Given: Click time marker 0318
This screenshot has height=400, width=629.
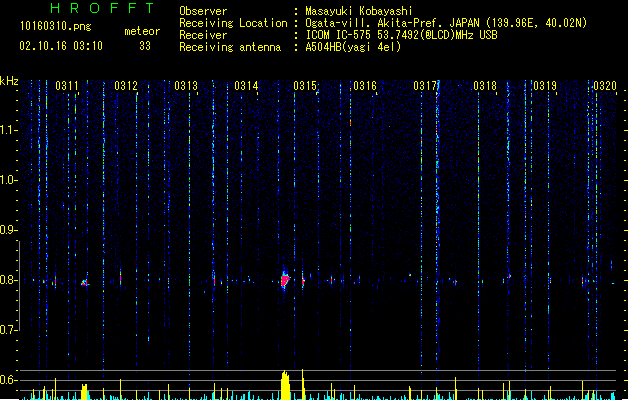Looking at the screenshot, I should pos(485,86).
